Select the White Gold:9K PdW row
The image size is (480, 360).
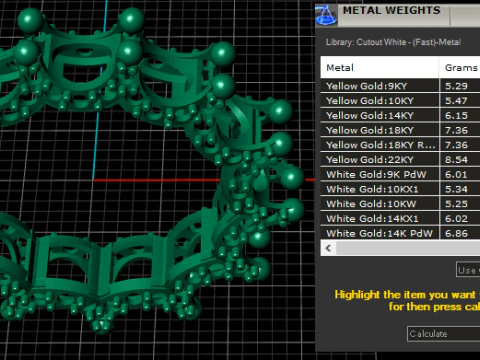click(400, 174)
